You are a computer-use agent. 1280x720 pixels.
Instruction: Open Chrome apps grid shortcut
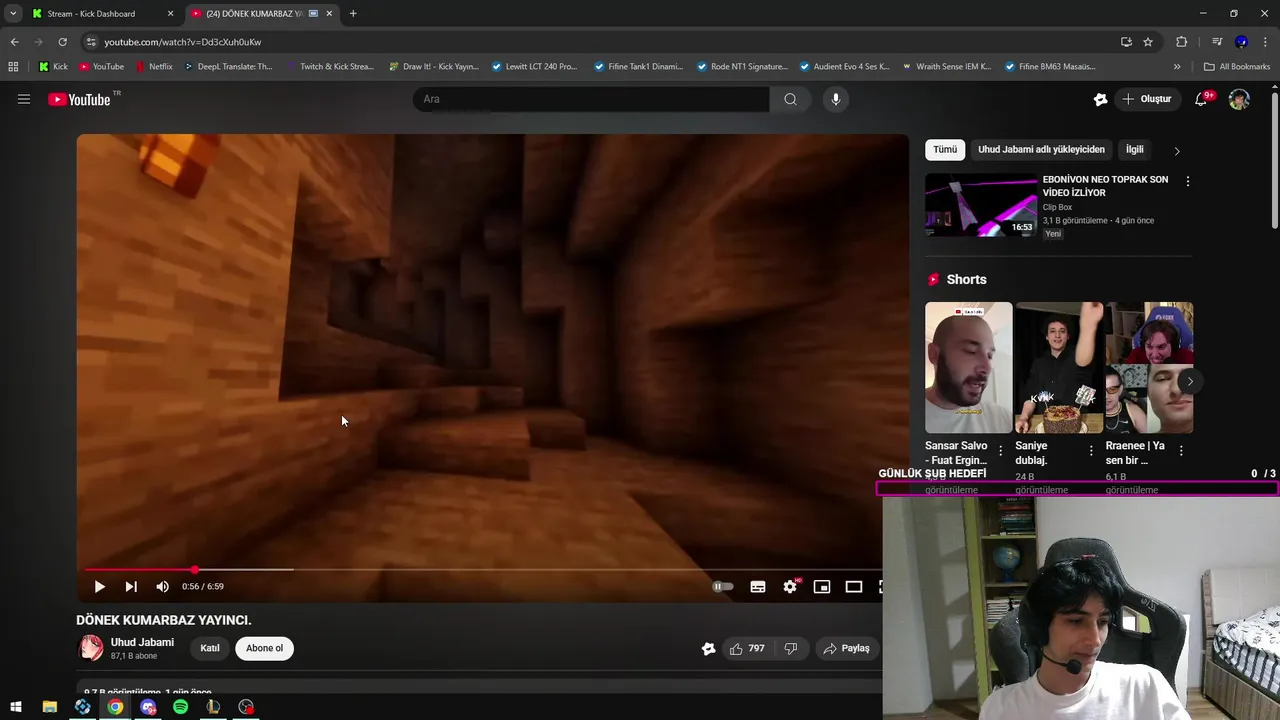(13, 67)
